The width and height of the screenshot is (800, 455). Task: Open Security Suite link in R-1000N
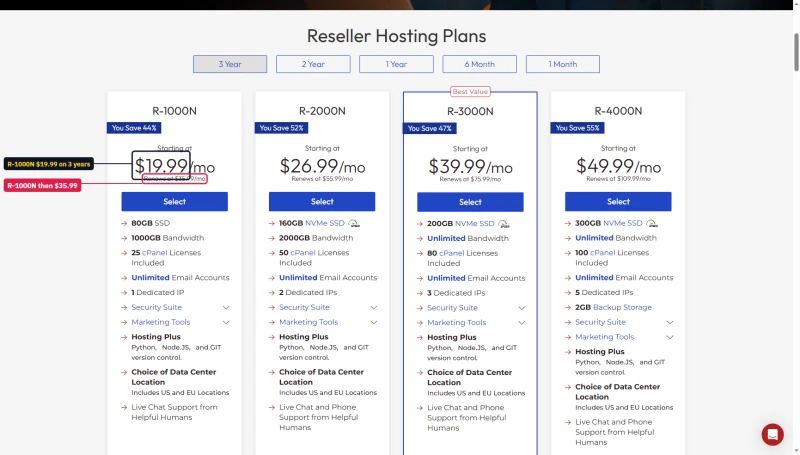(x=157, y=307)
